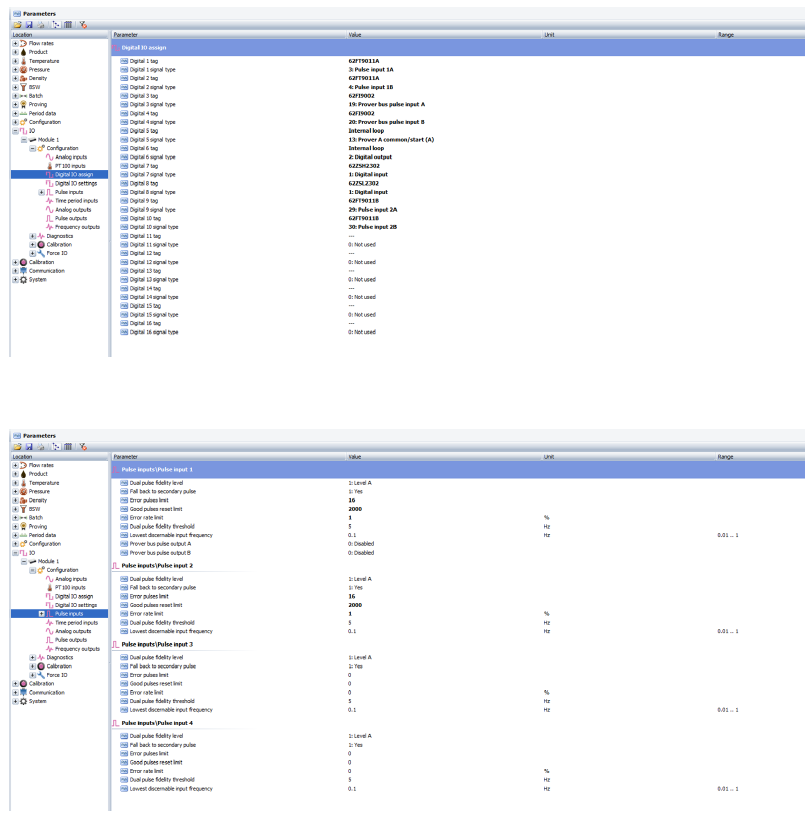Click Communication icon in bottom window tree
Screen dimensions: 810x836
[23, 693]
